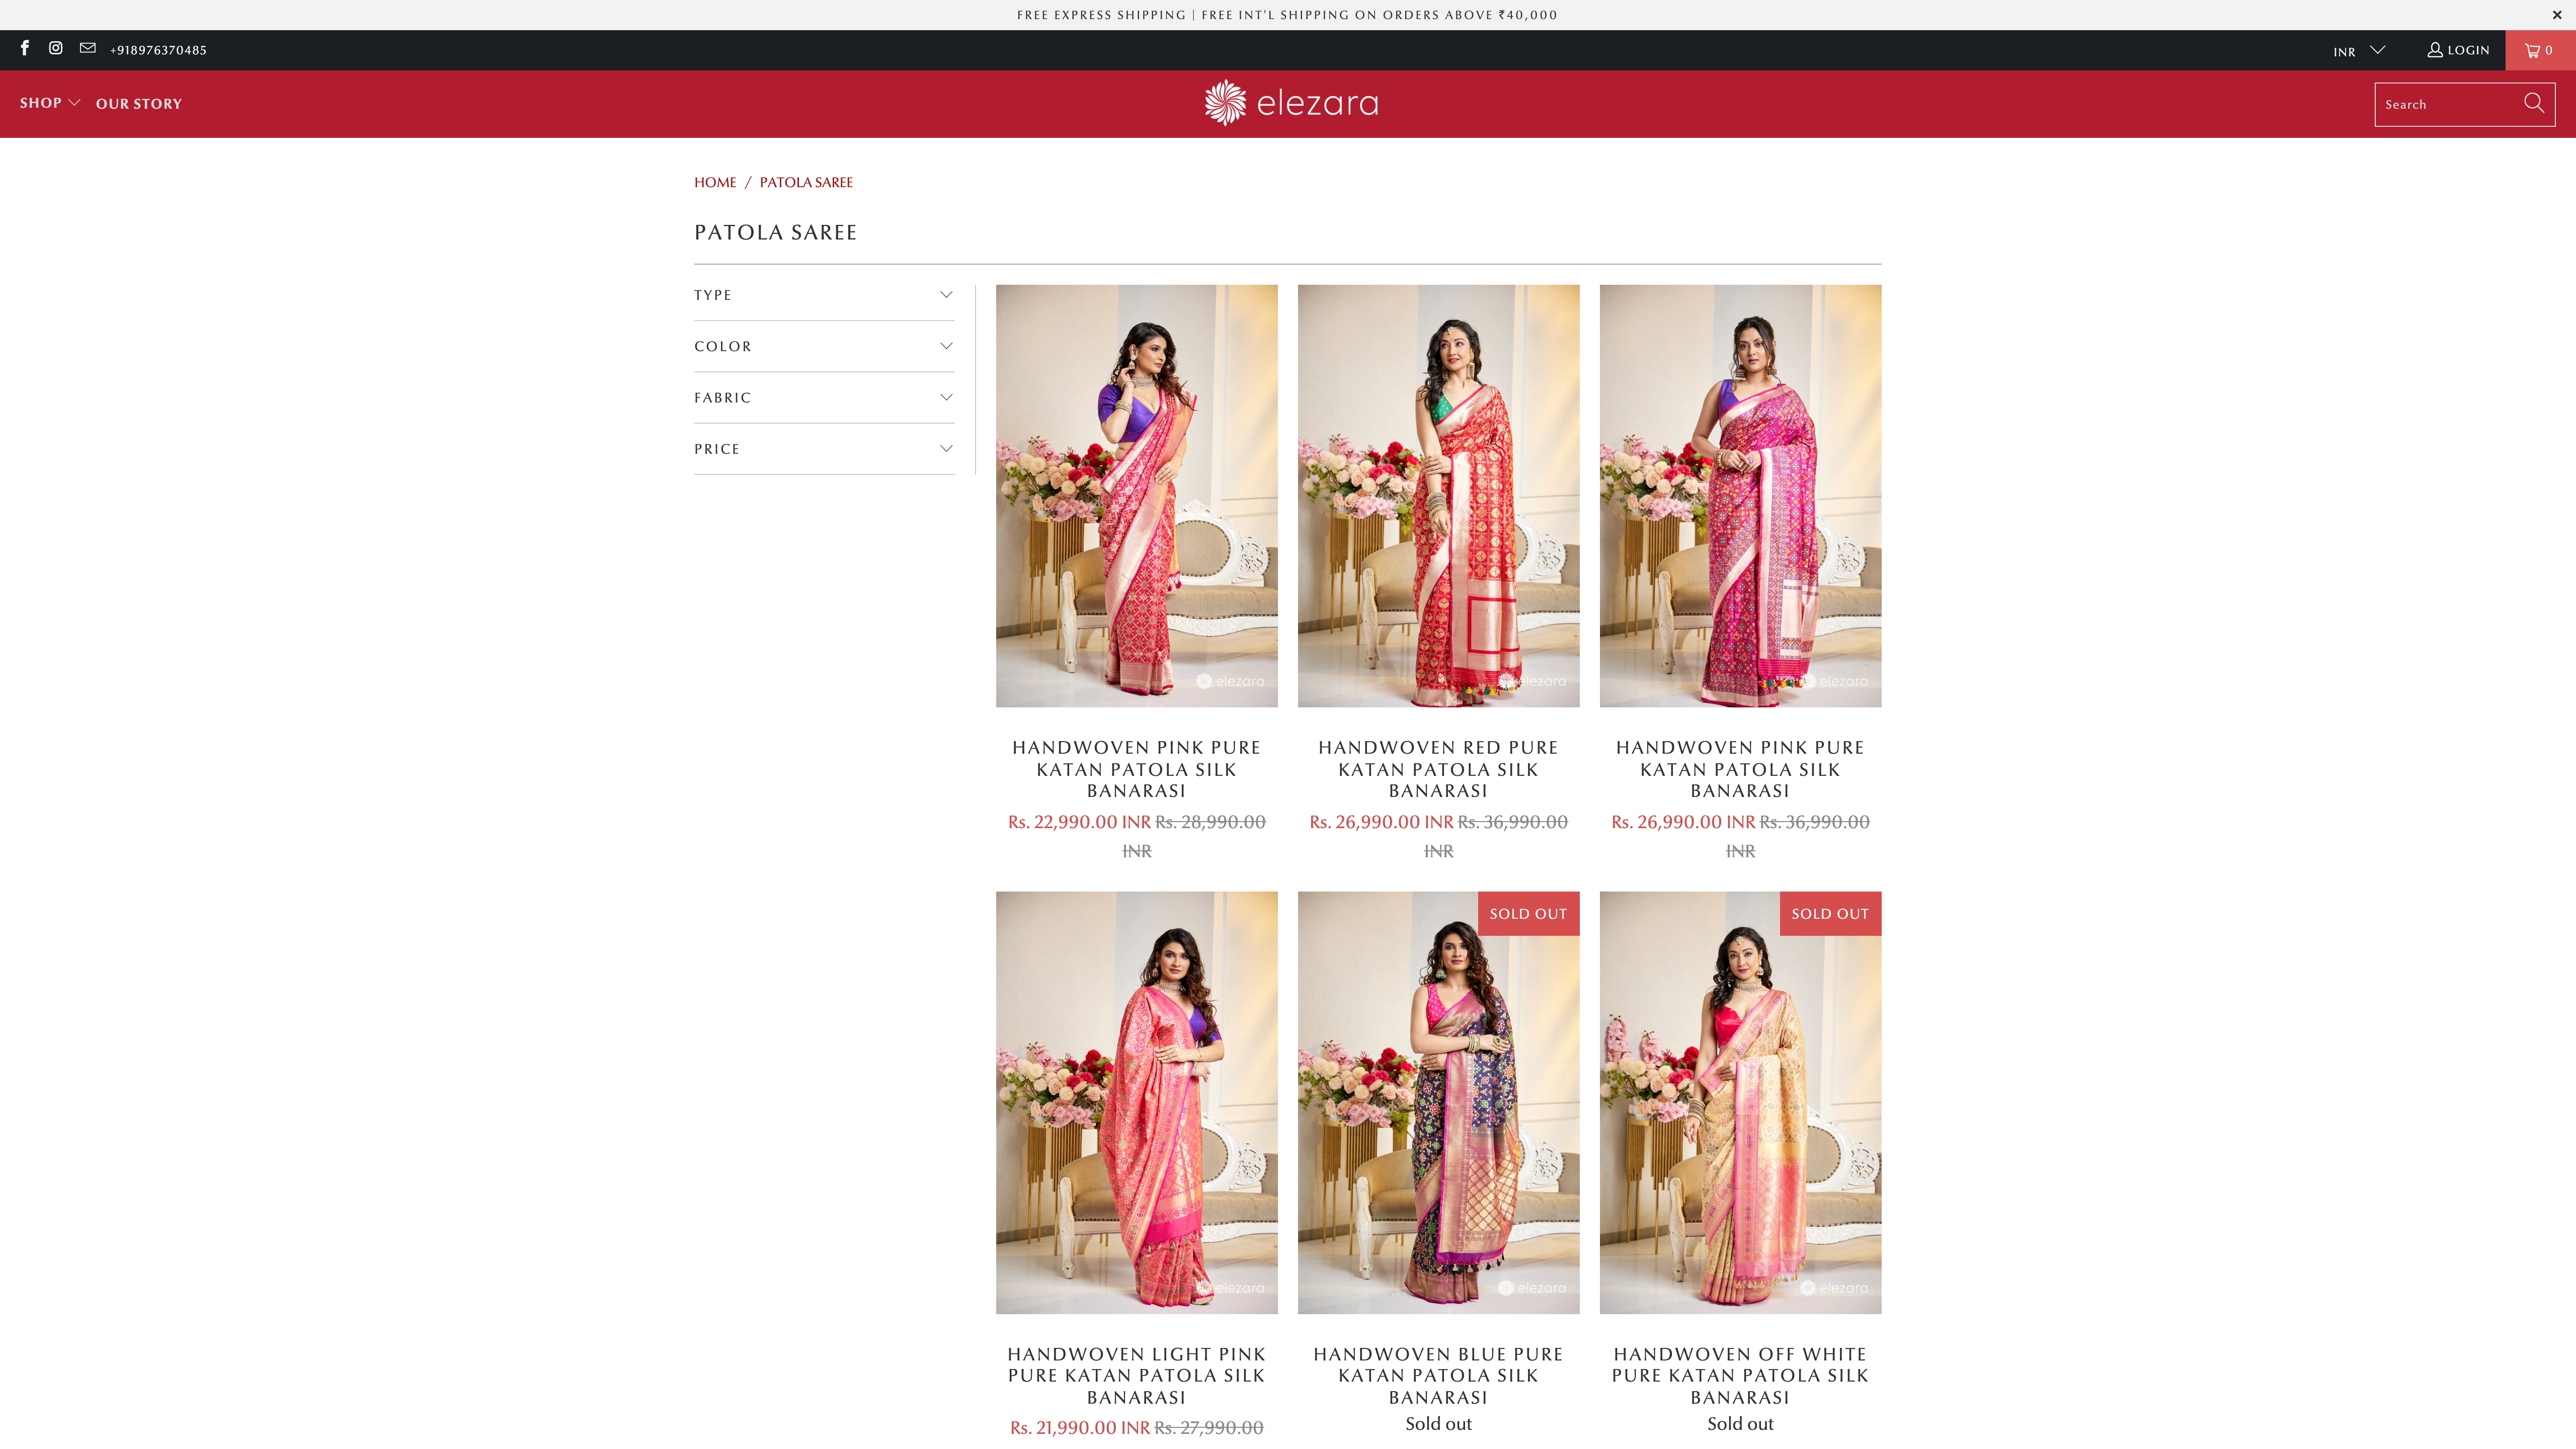The height and width of the screenshot is (1449, 2576).
Task: Open the Handwoven Red Pure Katan Patola product
Action: [x=1438, y=495]
